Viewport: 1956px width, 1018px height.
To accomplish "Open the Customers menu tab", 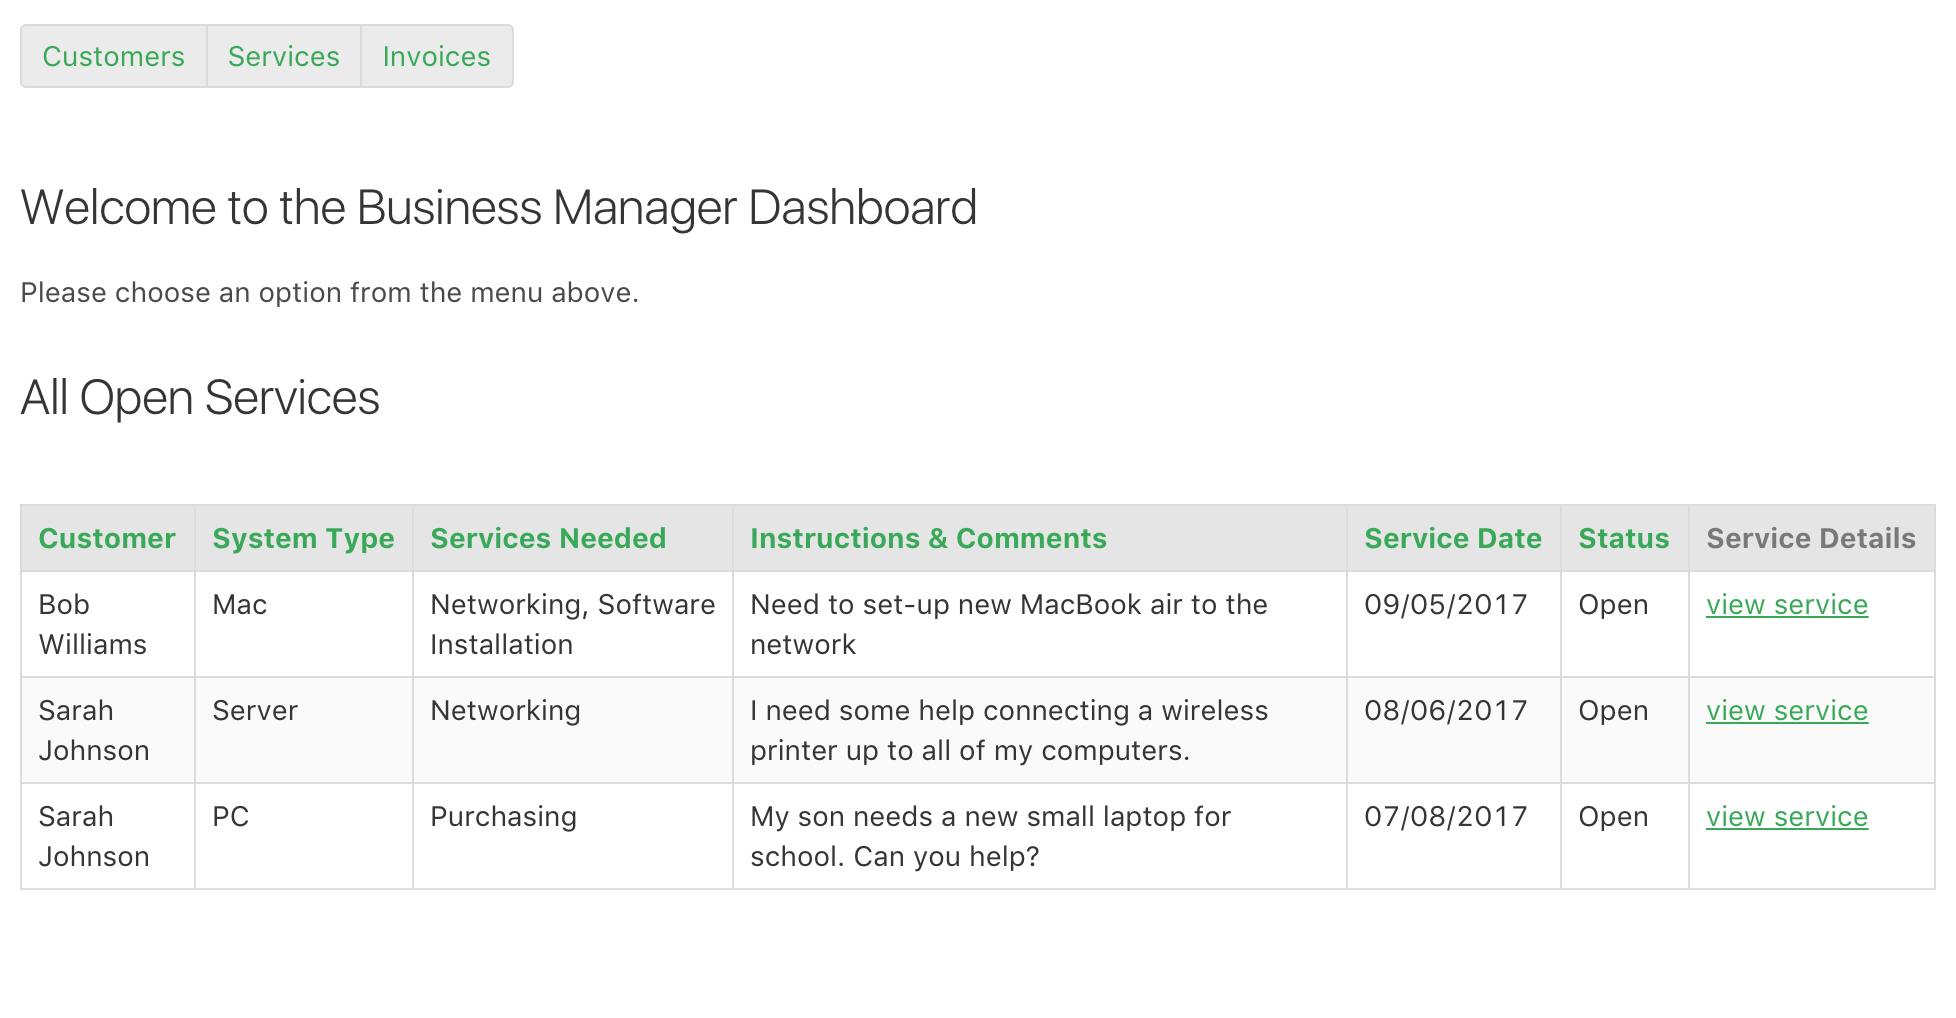I will coord(112,56).
